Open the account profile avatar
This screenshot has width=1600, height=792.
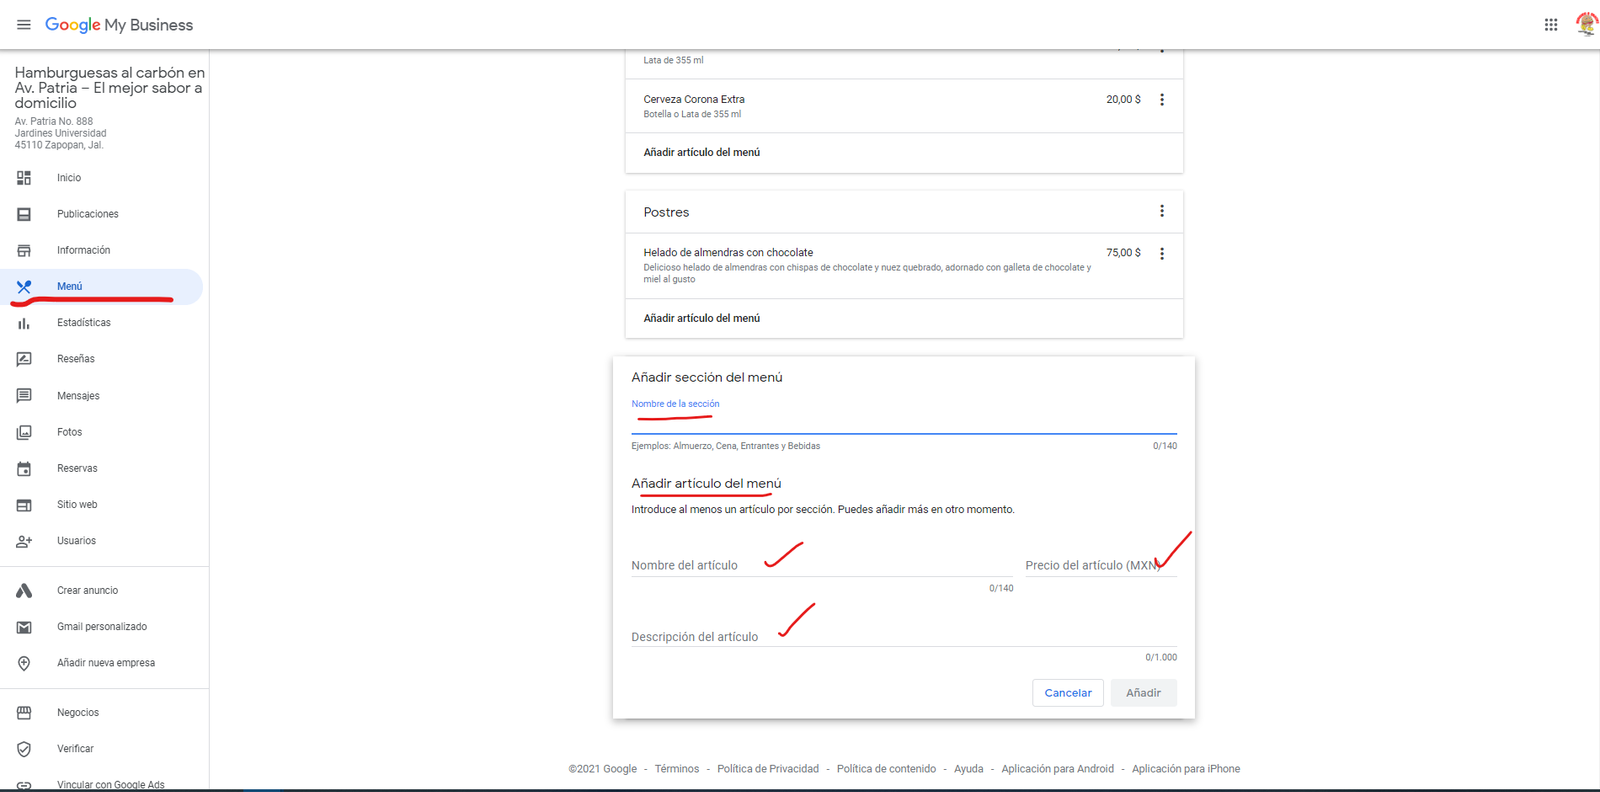click(x=1586, y=24)
